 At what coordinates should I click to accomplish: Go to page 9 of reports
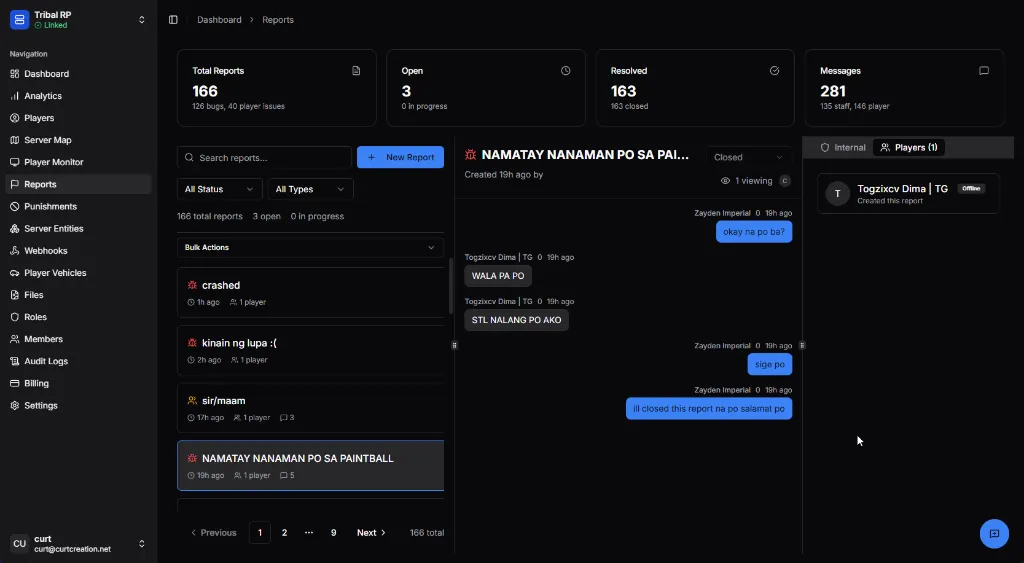click(333, 533)
